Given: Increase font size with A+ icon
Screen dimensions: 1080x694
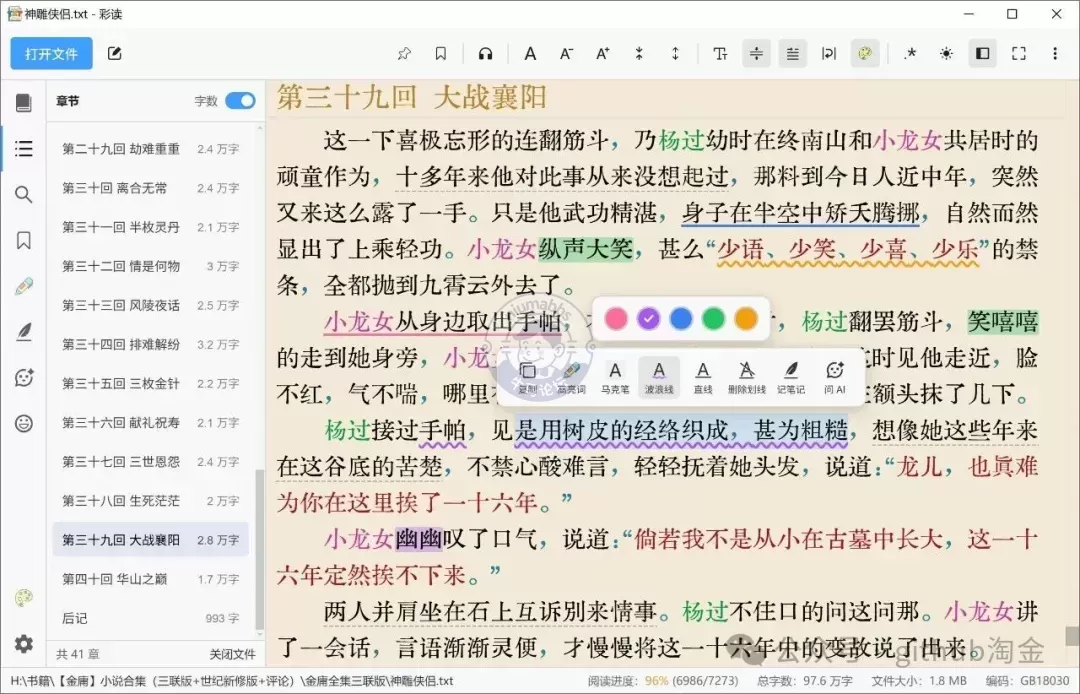Looking at the screenshot, I should 603,54.
